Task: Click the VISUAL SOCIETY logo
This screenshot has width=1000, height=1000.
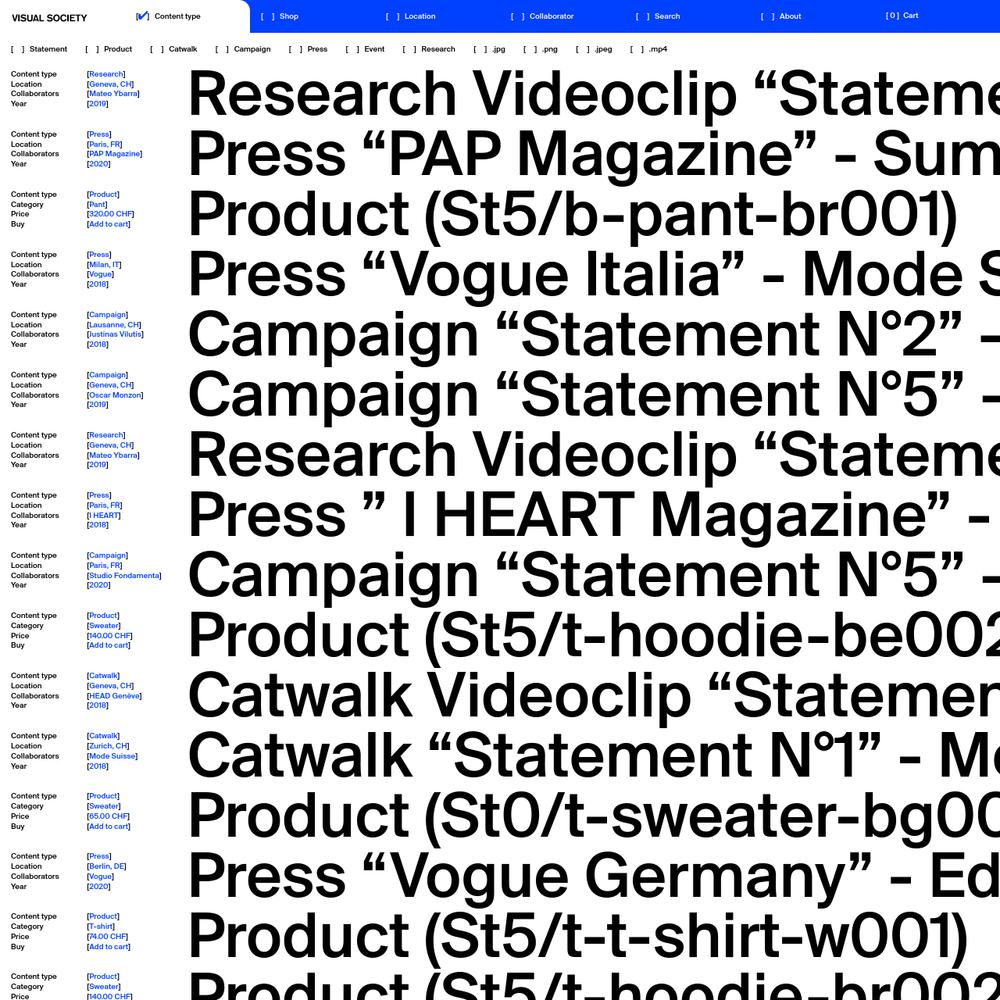Action: (49, 18)
